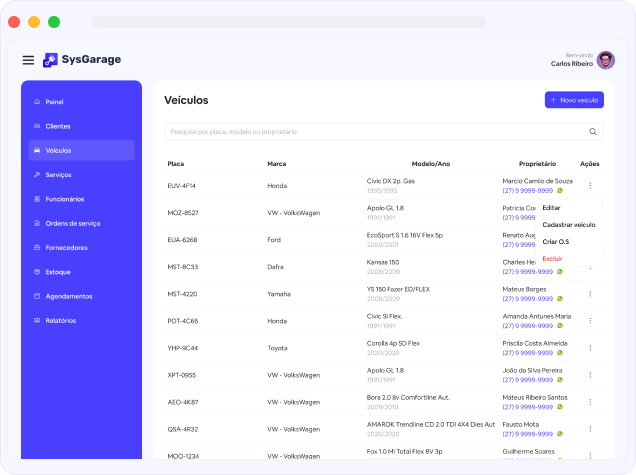Click the Estoque box icon in sidebar

[37, 272]
